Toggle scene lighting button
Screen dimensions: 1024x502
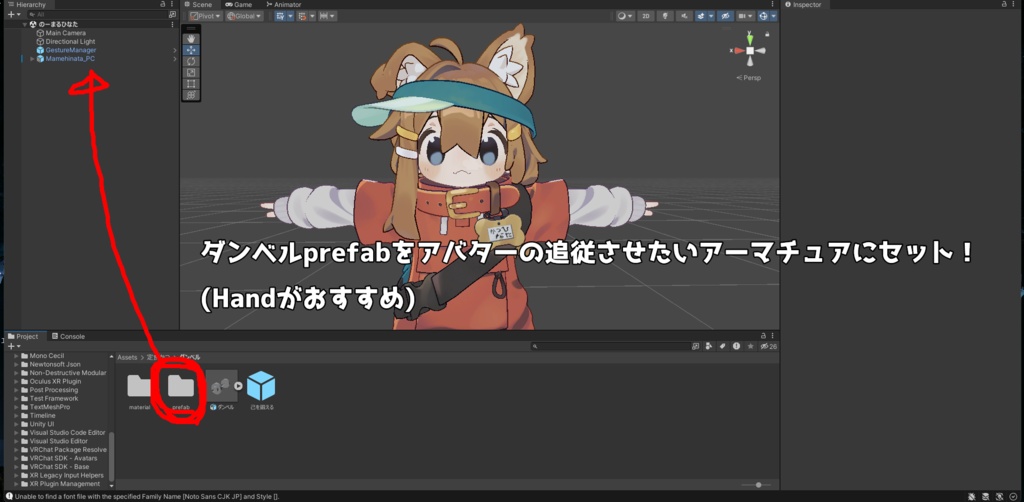pos(665,16)
